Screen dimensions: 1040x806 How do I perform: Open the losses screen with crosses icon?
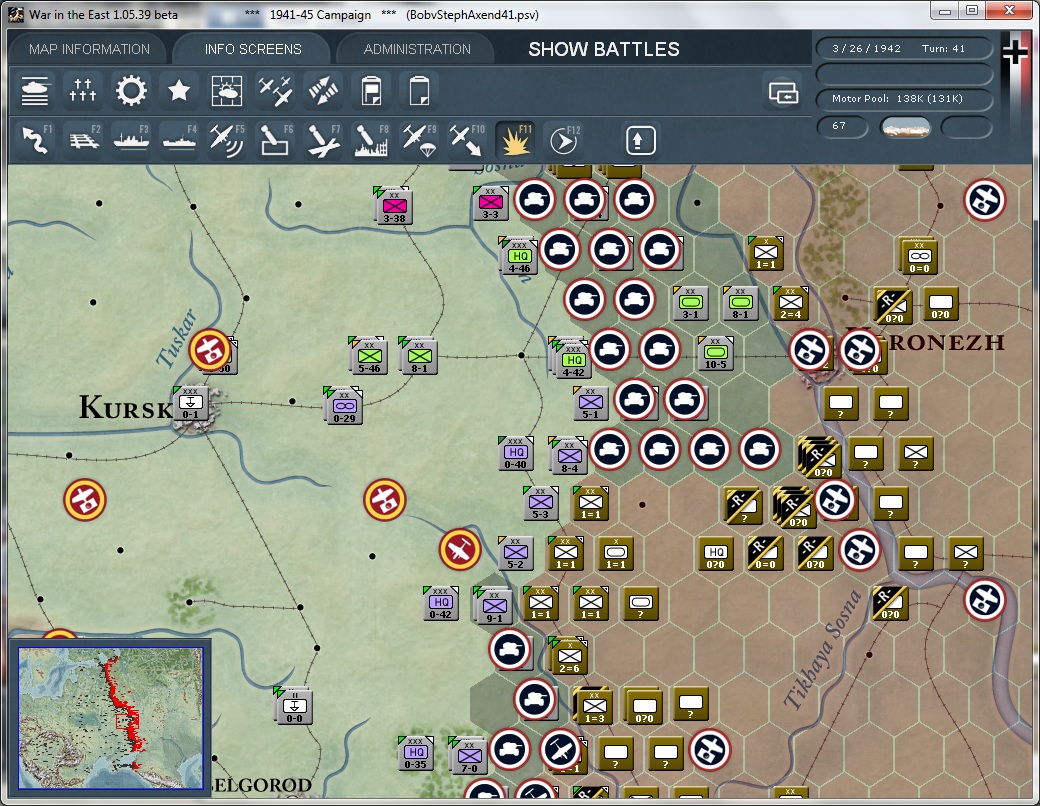pos(83,91)
